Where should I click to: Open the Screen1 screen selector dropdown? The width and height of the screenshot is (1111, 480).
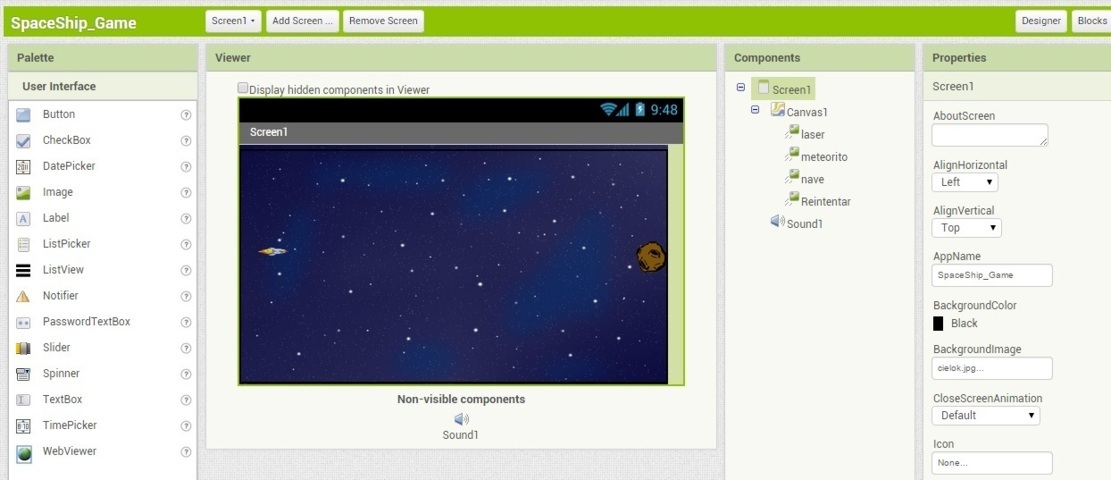click(x=234, y=21)
